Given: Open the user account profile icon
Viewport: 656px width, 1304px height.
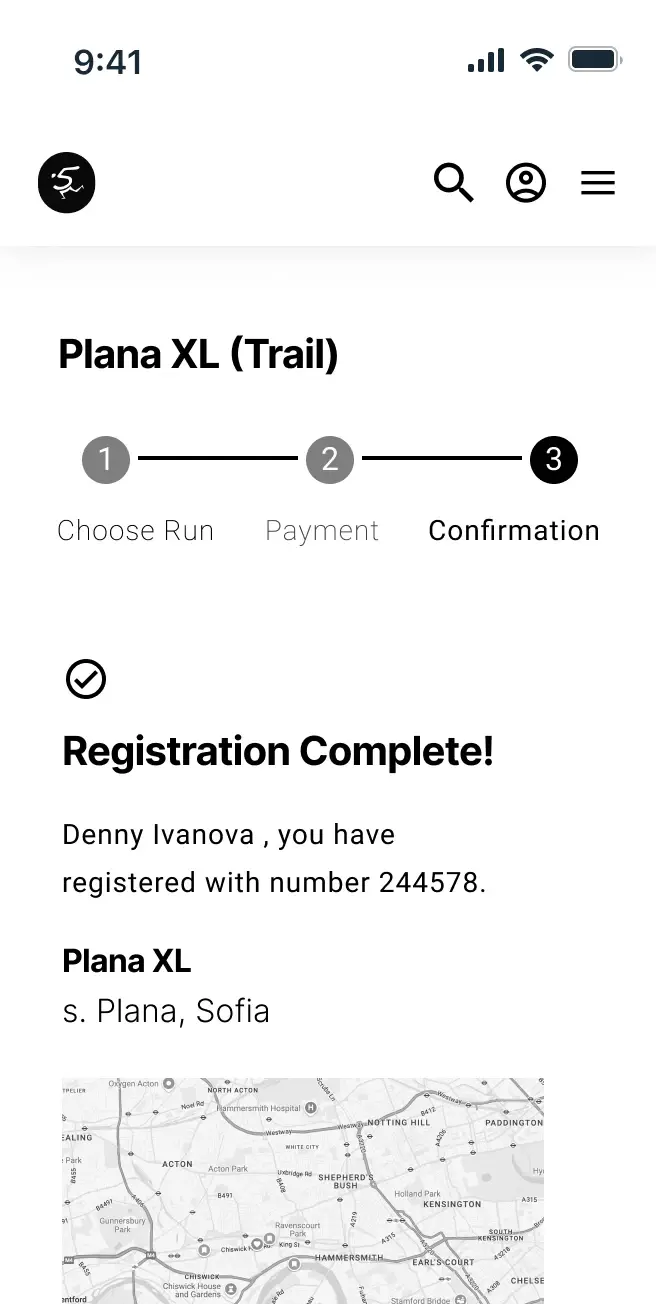Looking at the screenshot, I should pos(525,183).
